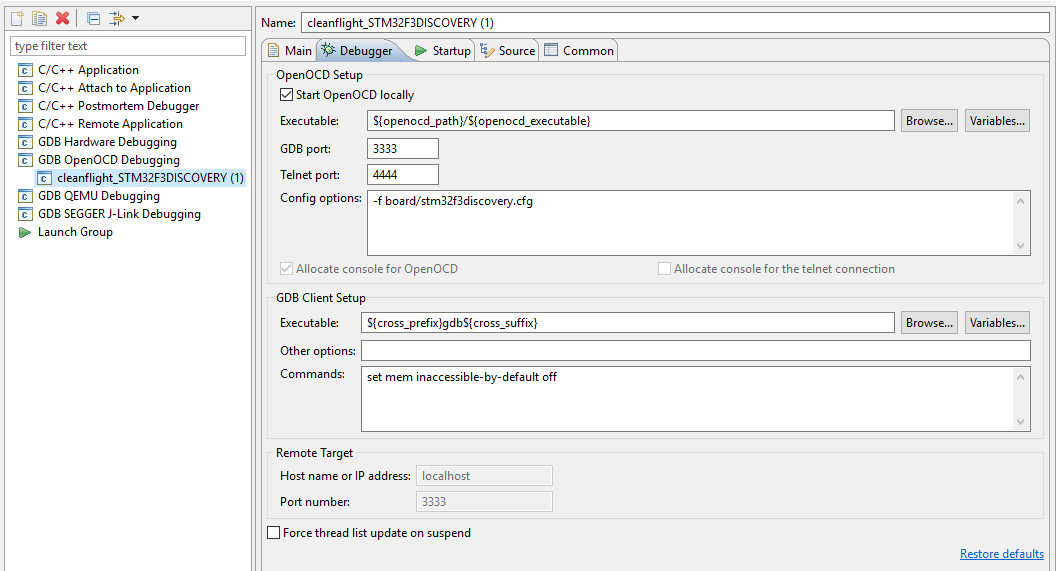Viewport: 1056px width, 571px height.
Task: Click the New launch configuration icon
Action: click(17, 18)
